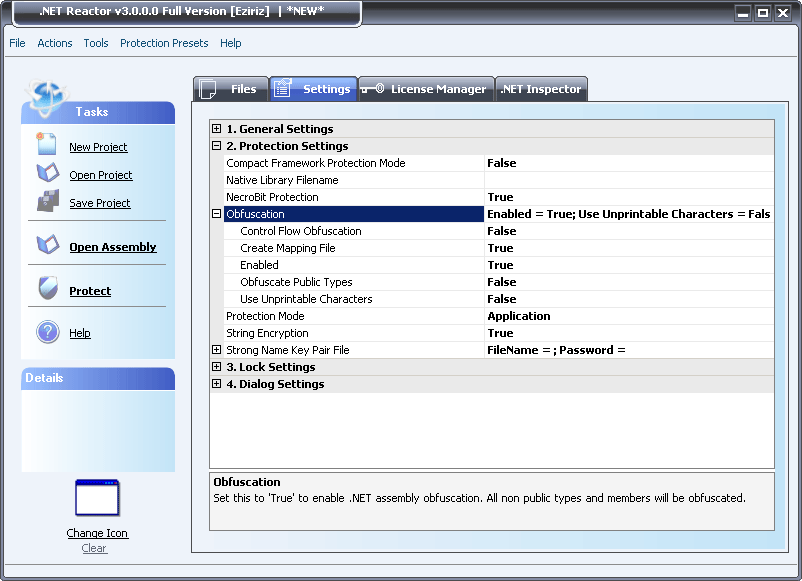Select the Native Library Filename row
Screen dimensions: 802x581
click(499, 180)
